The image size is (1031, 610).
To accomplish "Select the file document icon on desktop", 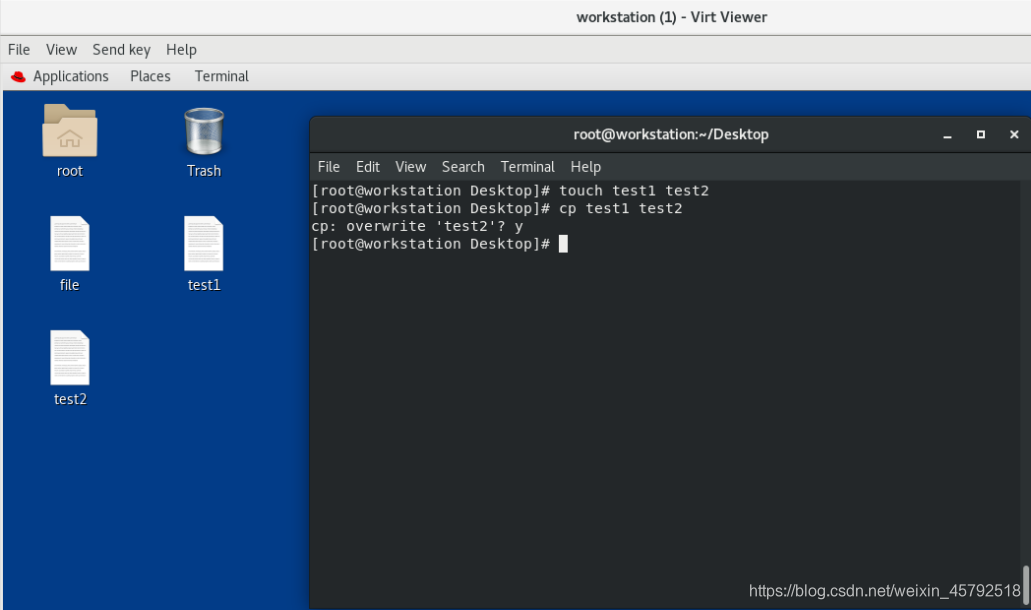I will [70, 243].
